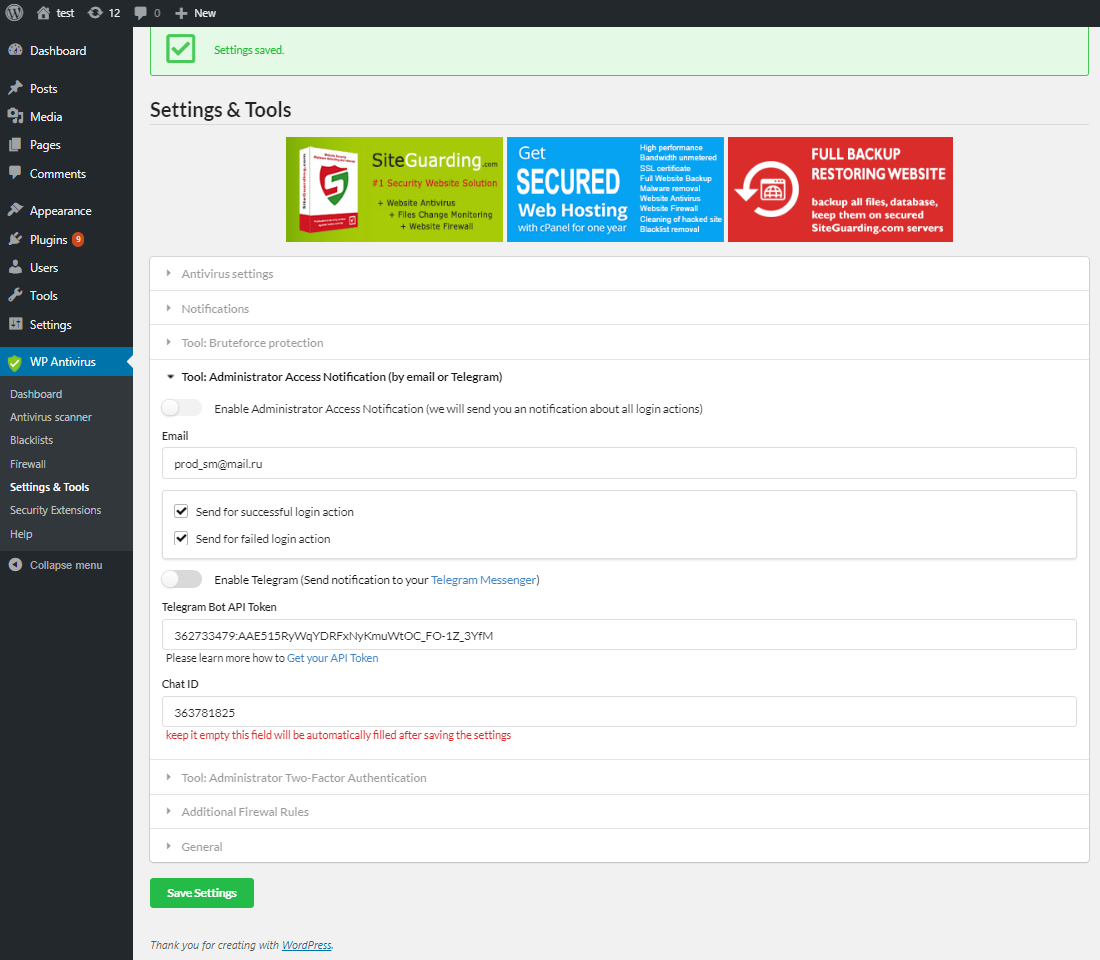Click the plus New icon
Viewport: 1100px width, 960px height.
pos(181,13)
